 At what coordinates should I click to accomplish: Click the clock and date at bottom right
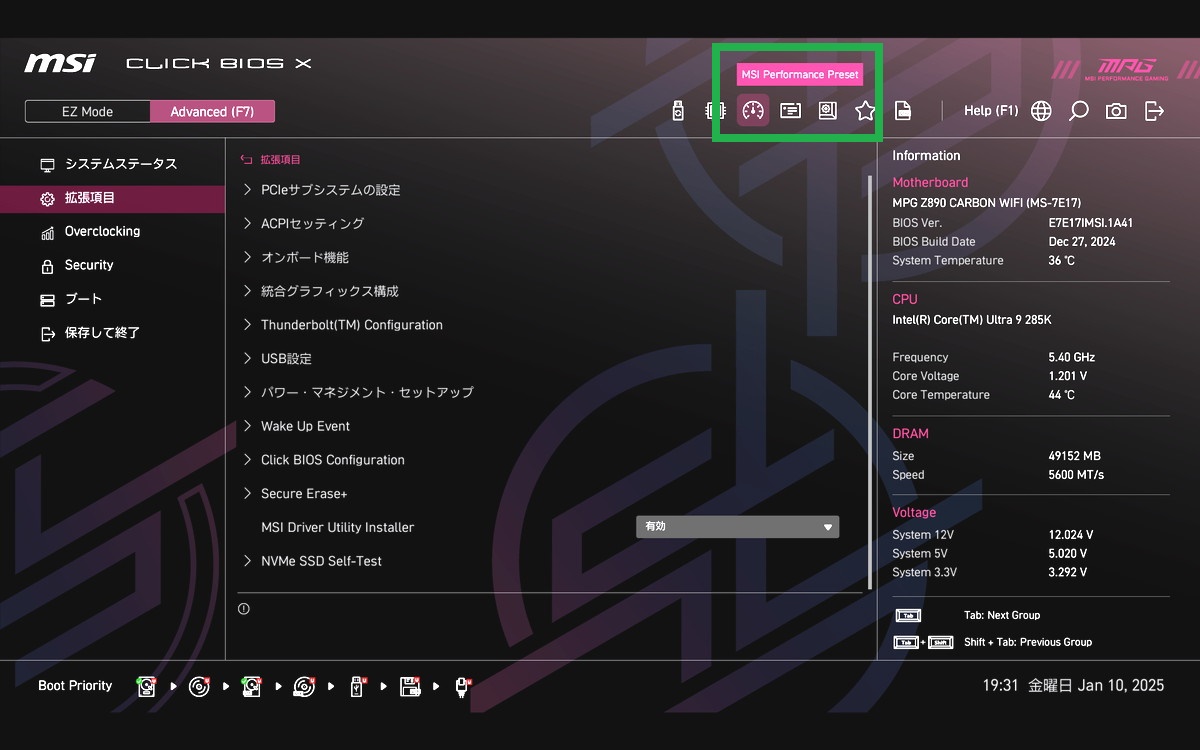click(x=1073, y=686)
